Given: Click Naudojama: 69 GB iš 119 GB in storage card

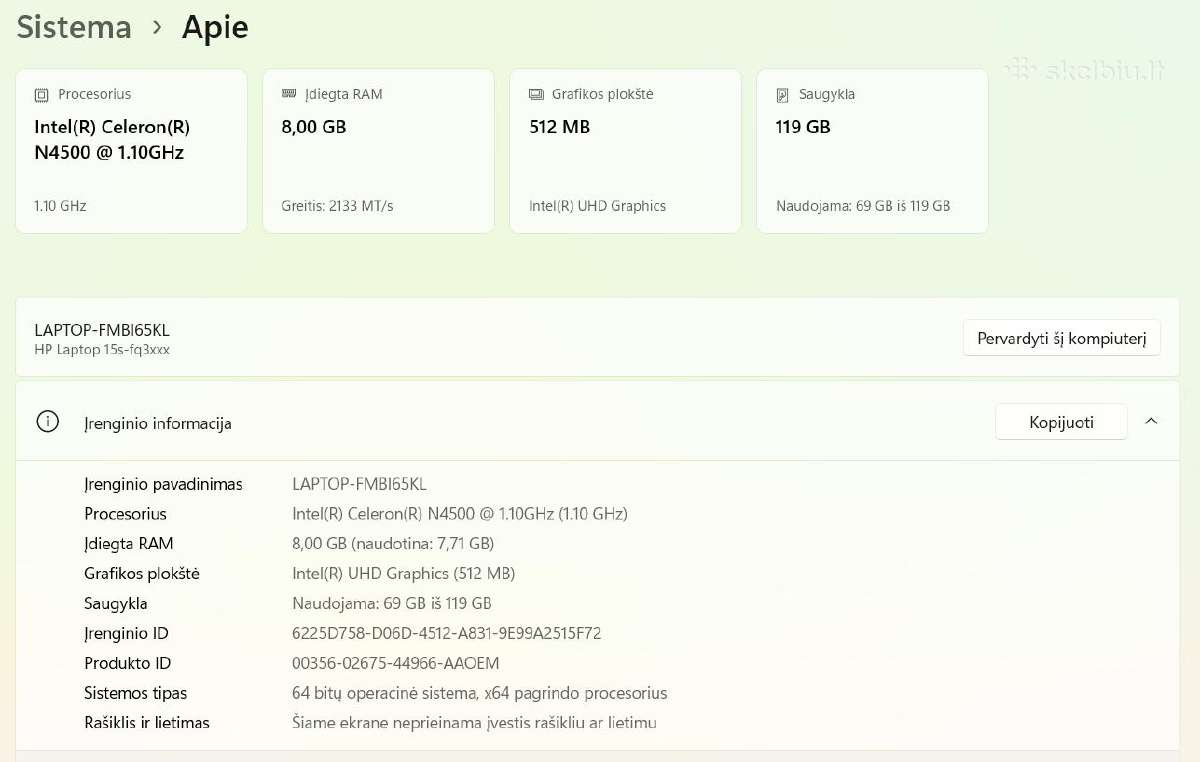Looking at the screenshot, I should click(x=863, y=206).
